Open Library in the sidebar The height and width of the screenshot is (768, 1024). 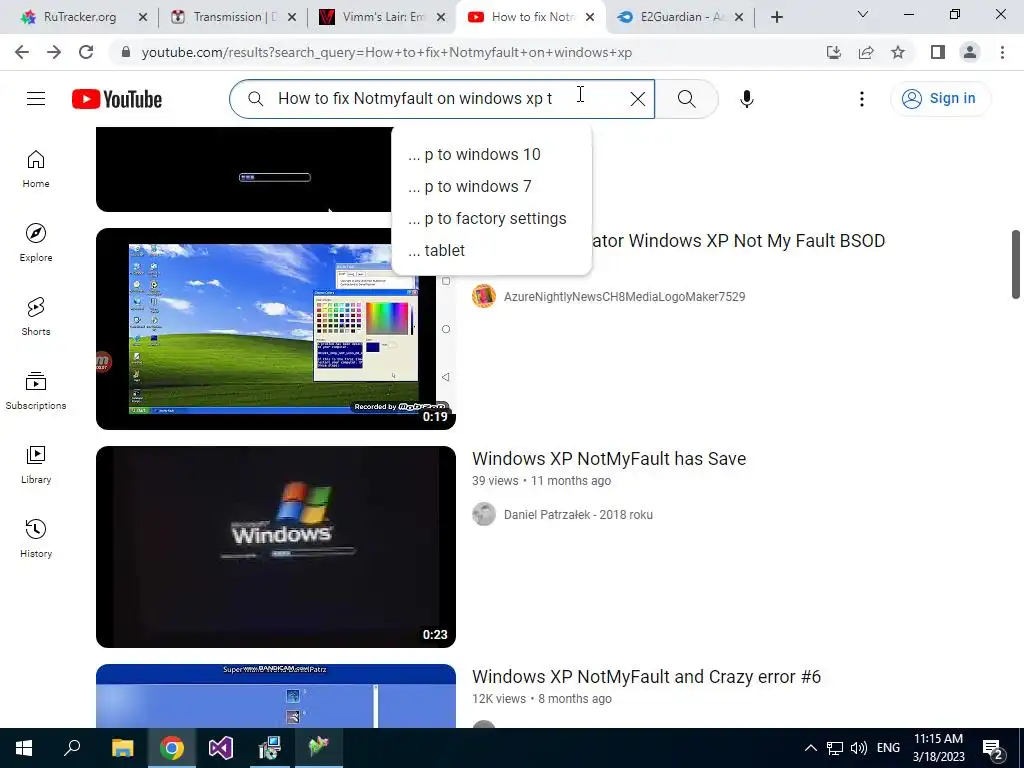click(36, 464)
